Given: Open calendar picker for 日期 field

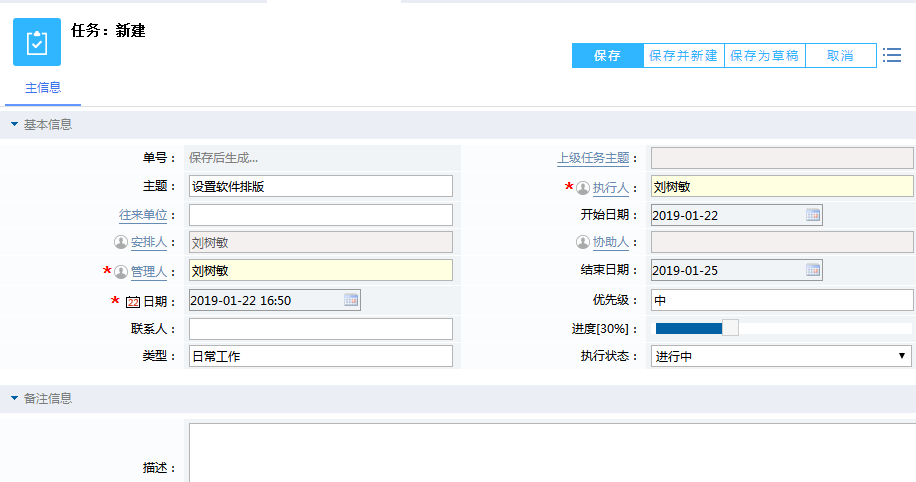Looking at the screenshot, I should 351,300.
